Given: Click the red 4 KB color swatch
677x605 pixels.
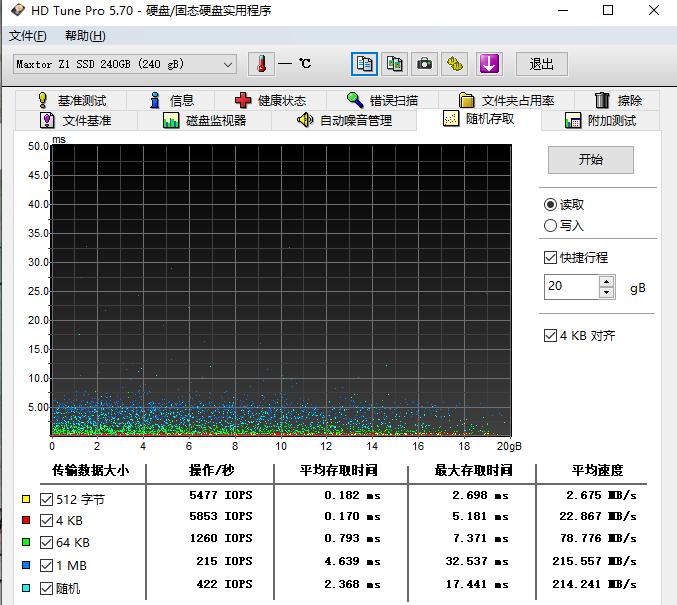Looking at the screenshot, I should (26, 520).
